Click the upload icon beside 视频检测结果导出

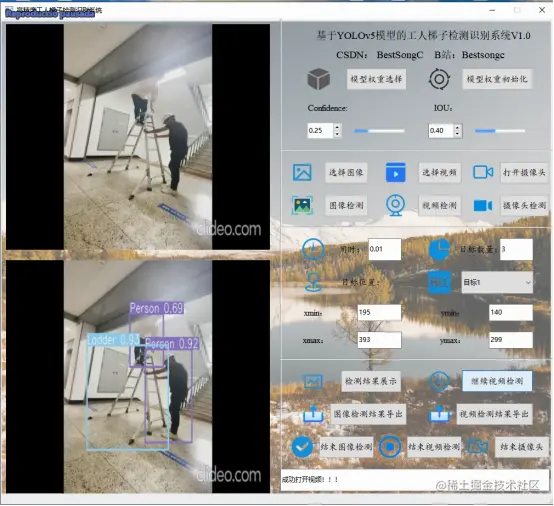tap(439, 414)
